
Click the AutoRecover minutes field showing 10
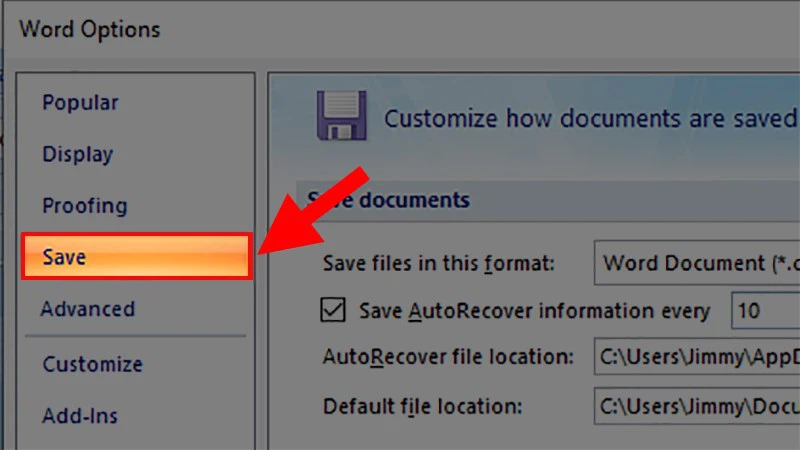point(765,311)
